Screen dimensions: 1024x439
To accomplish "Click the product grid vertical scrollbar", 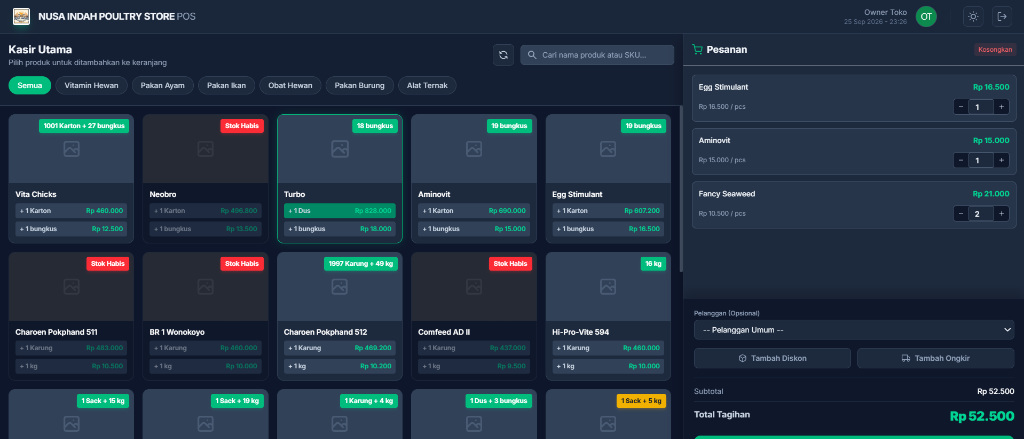I will pos(681,189).
